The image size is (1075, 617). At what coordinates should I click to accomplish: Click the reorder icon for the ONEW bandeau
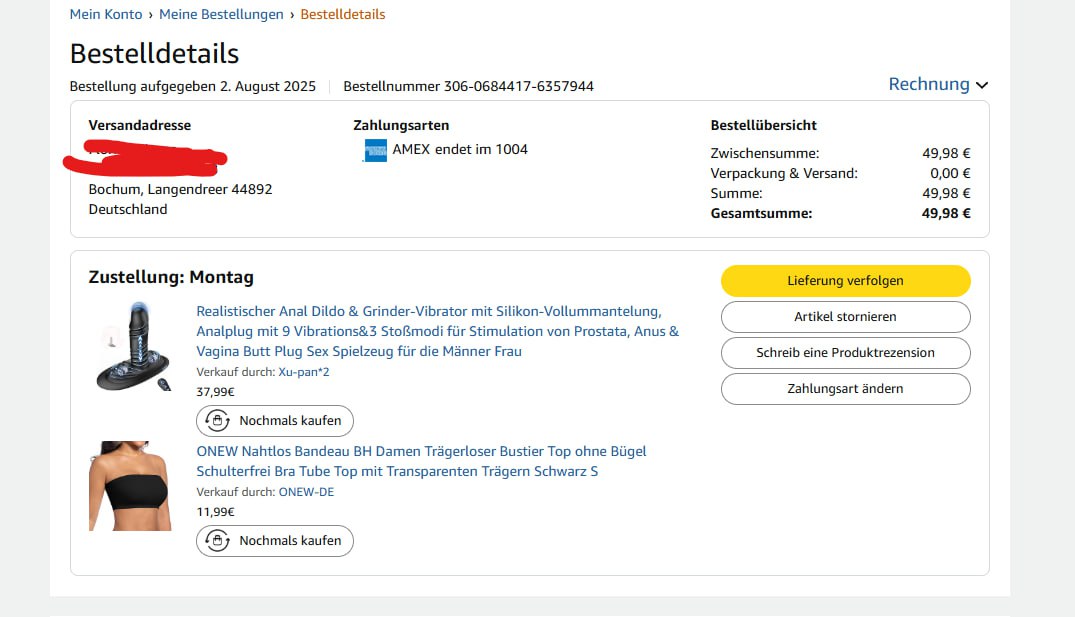pyautogui.click(x=217, y=540)
